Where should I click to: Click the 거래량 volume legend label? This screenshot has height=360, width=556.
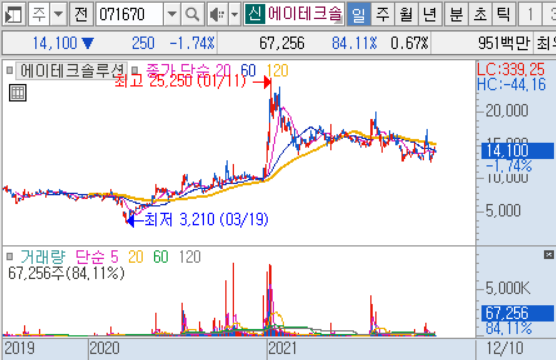pyautogui.click(x=43, y=256)
